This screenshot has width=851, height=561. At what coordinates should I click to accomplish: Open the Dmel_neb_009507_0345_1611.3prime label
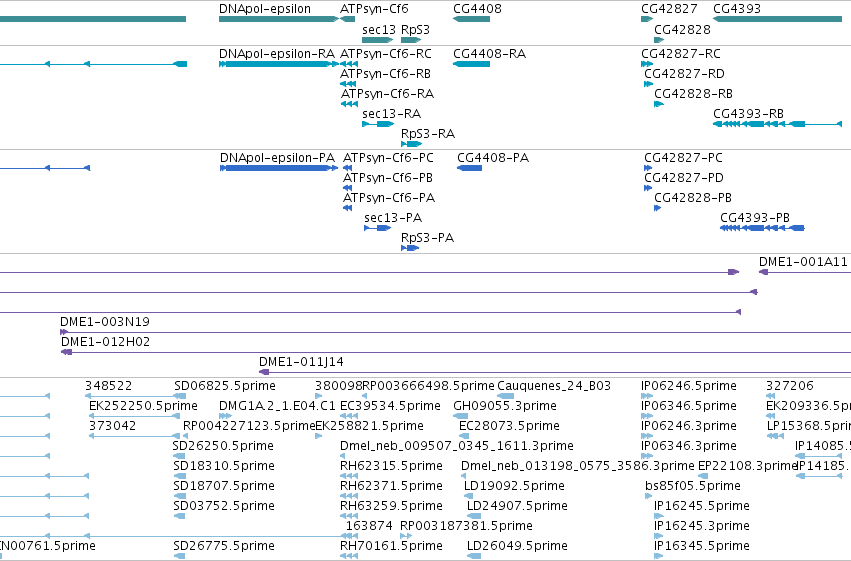pyautogui.click(x=456, y=447)
